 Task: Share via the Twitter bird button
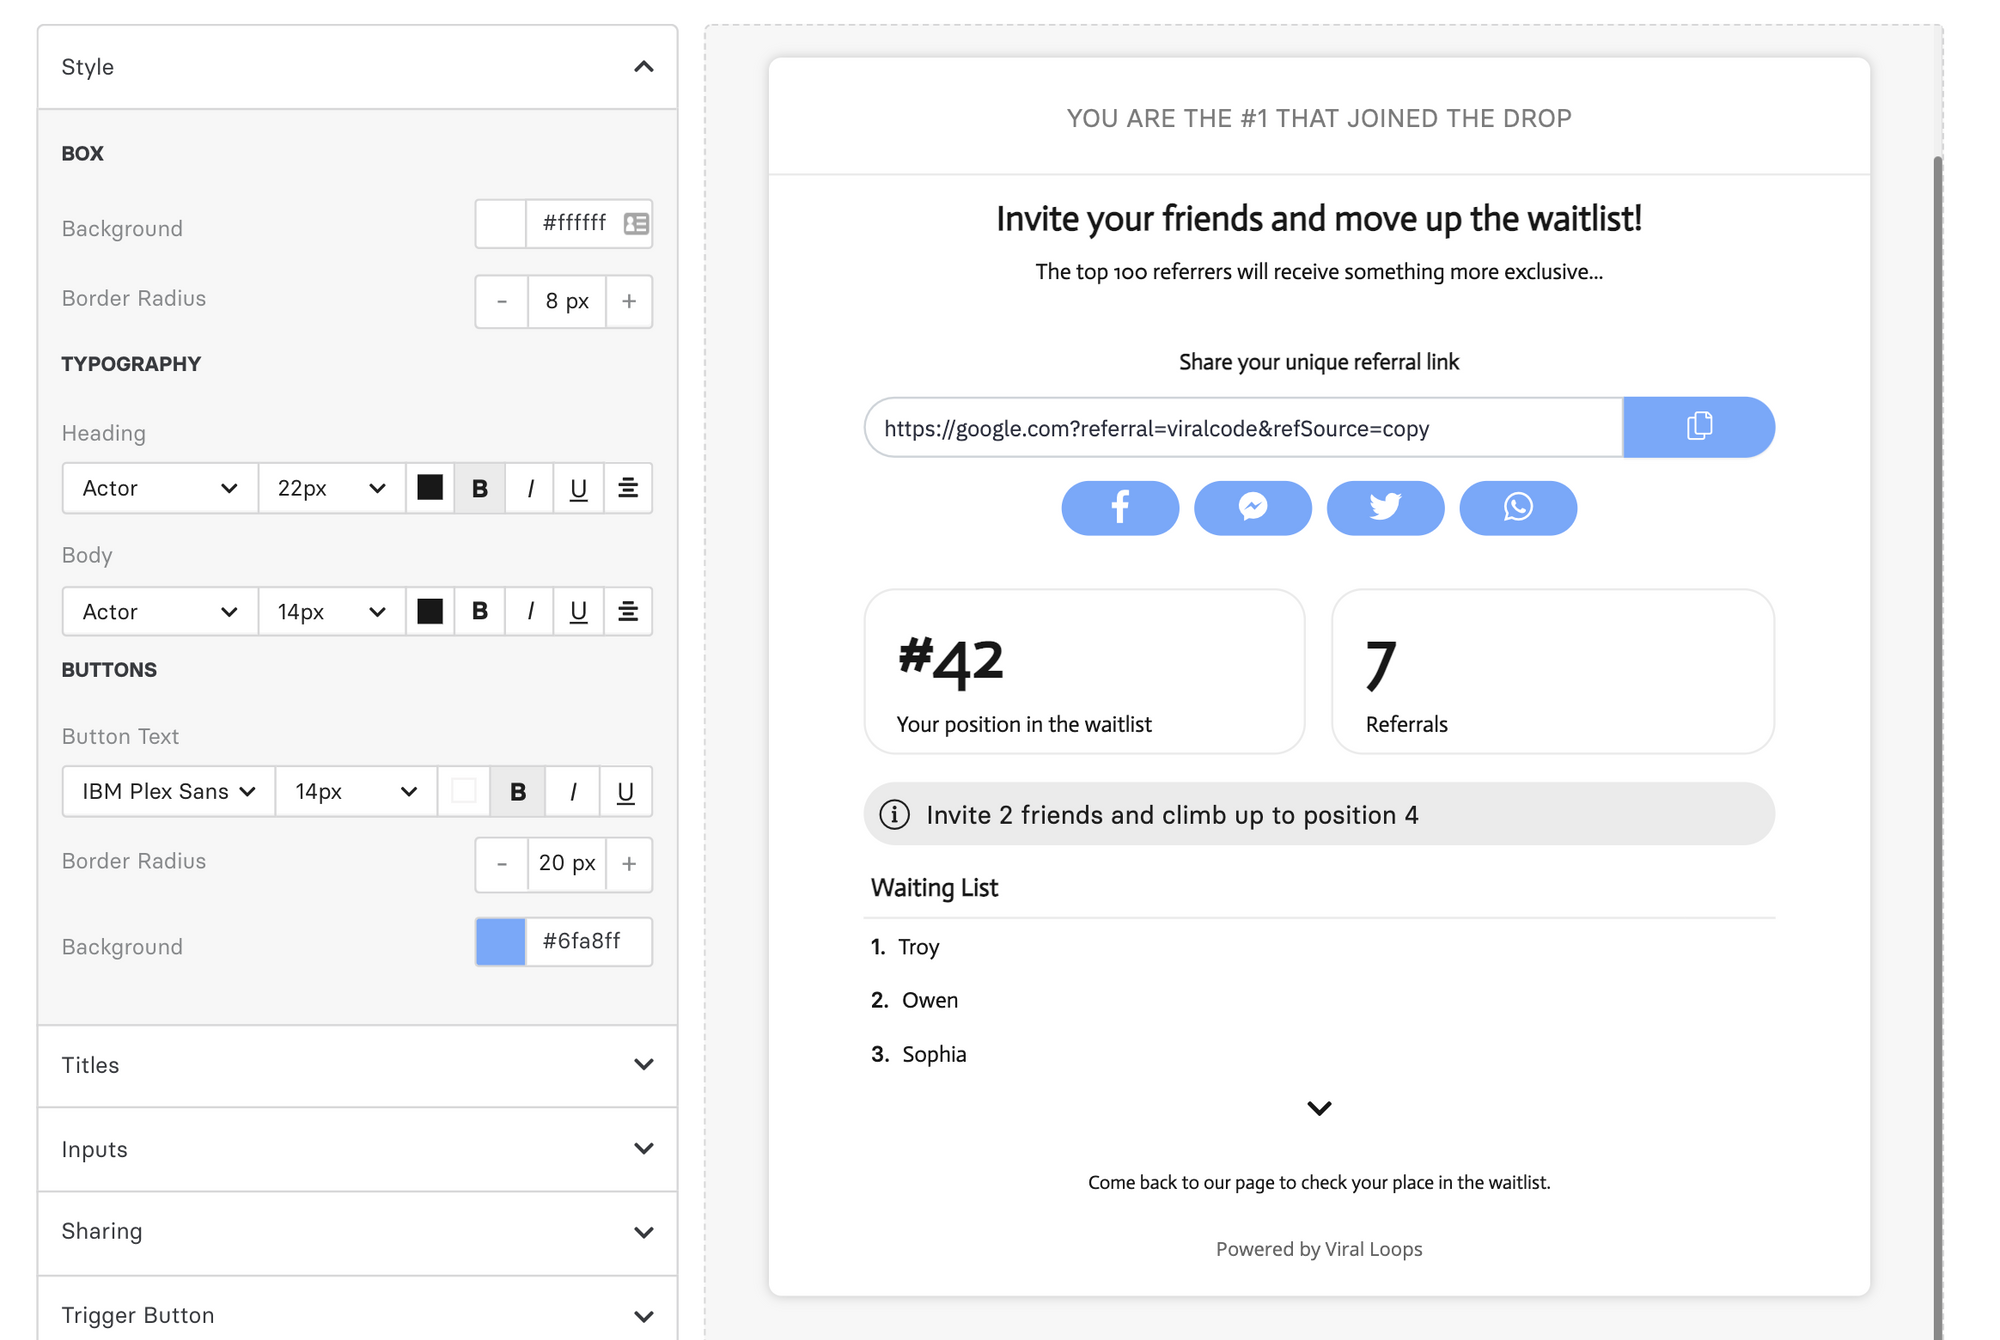click(1385, 508)
